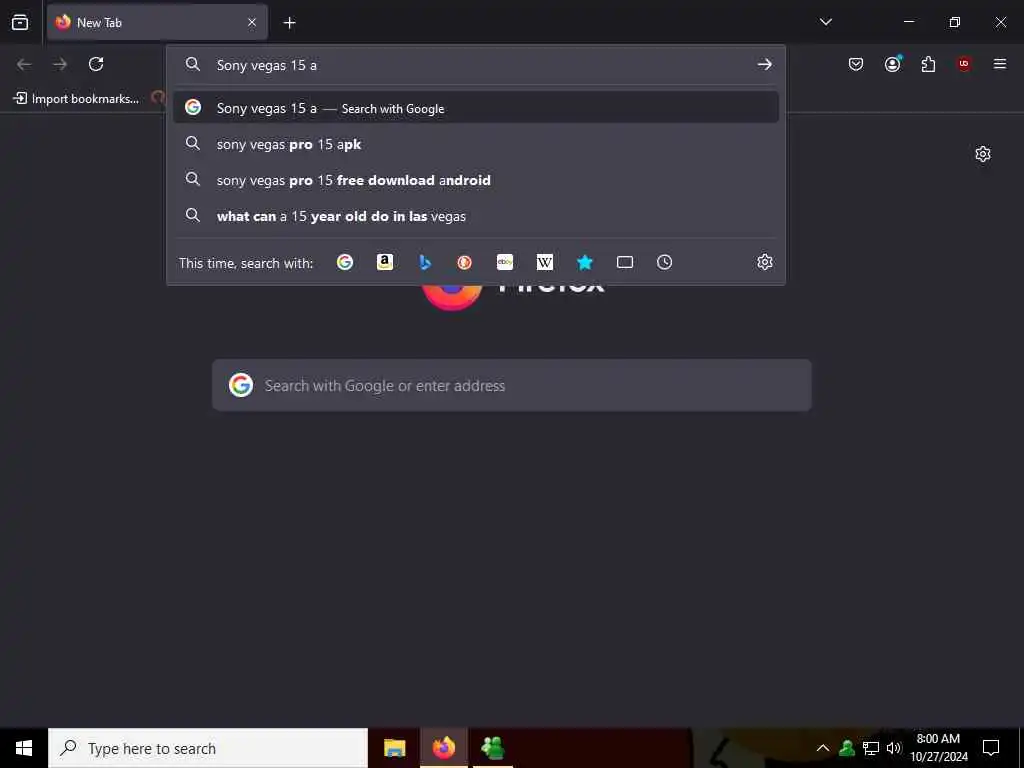This screenshot has width=1024, height=768.
Task: Click the Firefox taskbar icon
Action: (443, 748)
